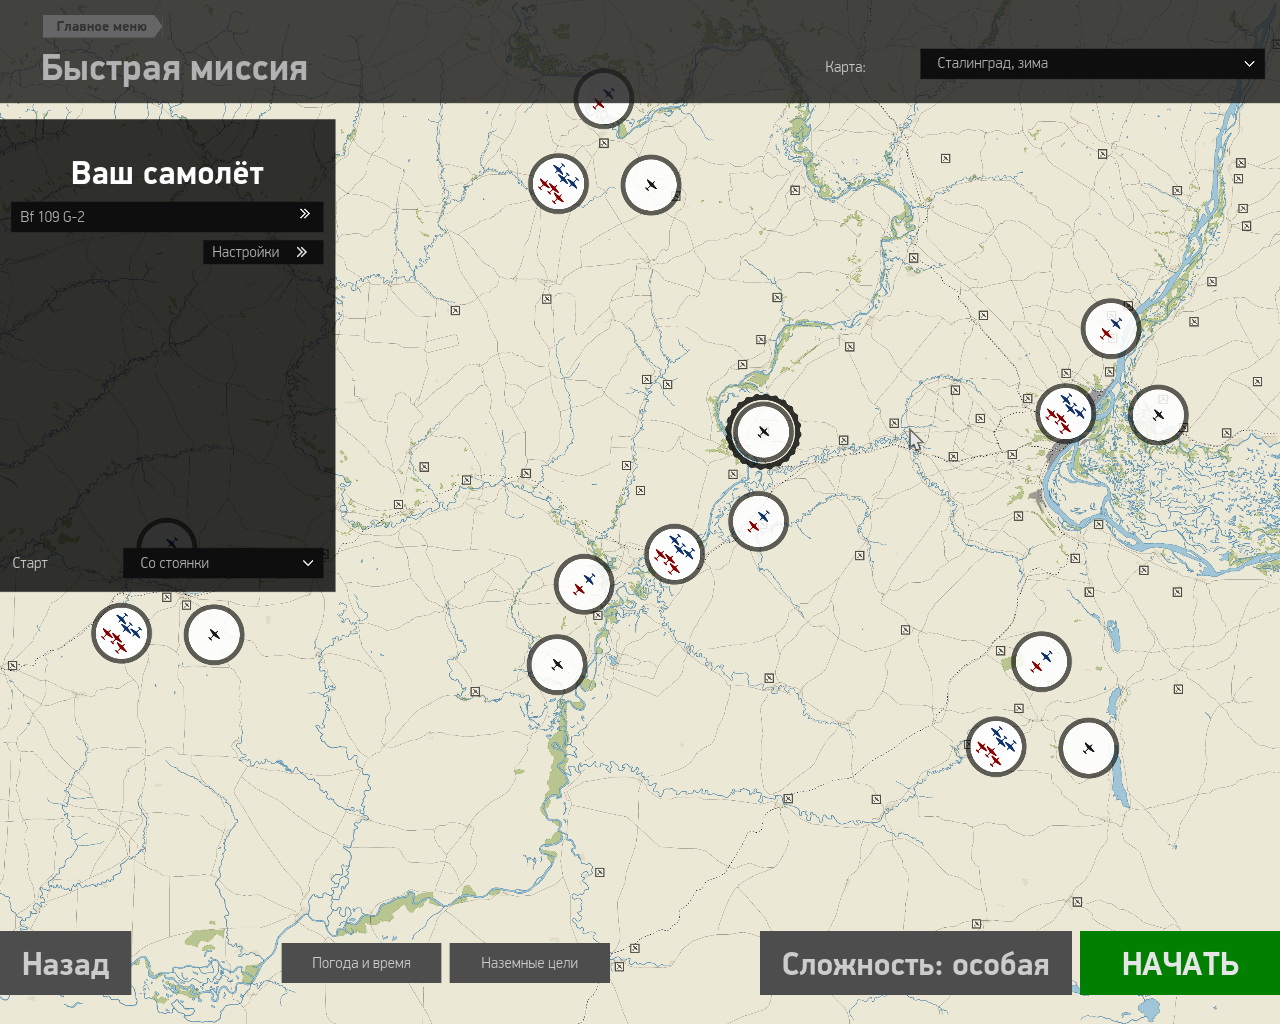Pick the northernmost group dogfight icon on the map
This screenshot has width=1280, height=1024.
coord(558,183)
